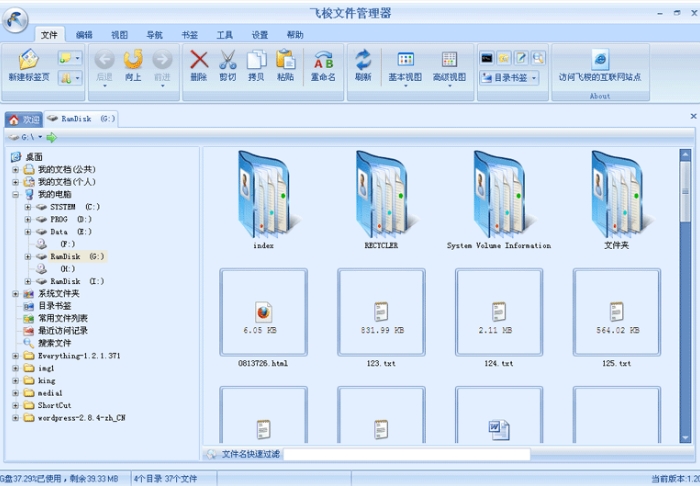Viewport: 700px width, 486px height.
Task: Click the green go arrow in address bar
Action: point(52,137)
